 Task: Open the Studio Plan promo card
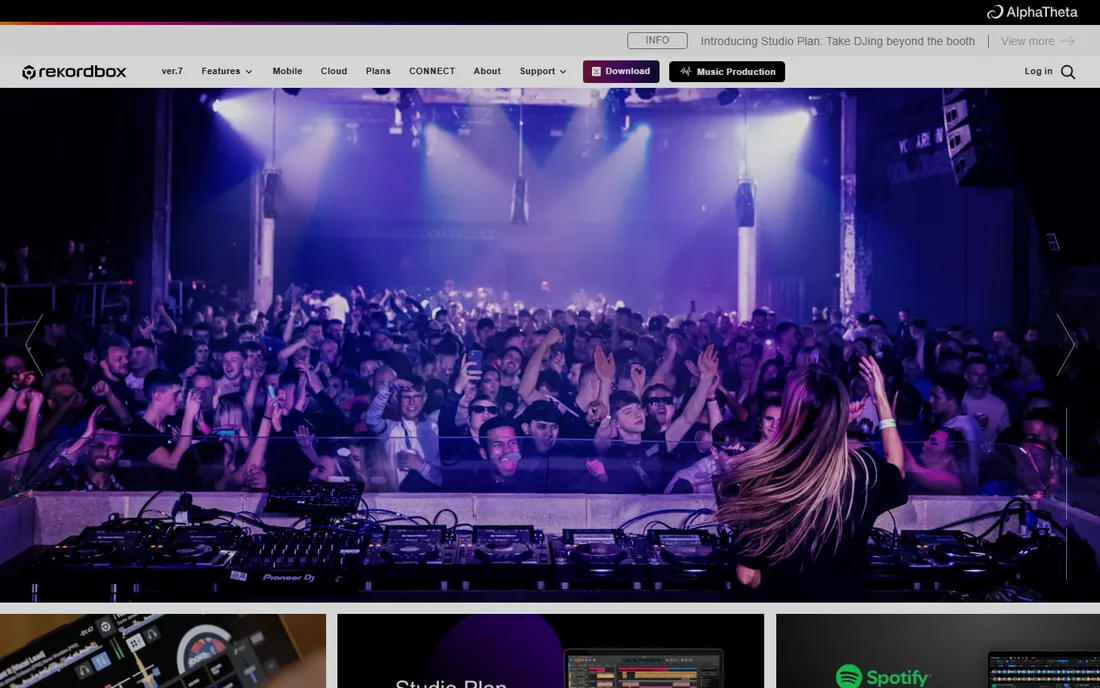pyautogui.click(x=551, y=651)
